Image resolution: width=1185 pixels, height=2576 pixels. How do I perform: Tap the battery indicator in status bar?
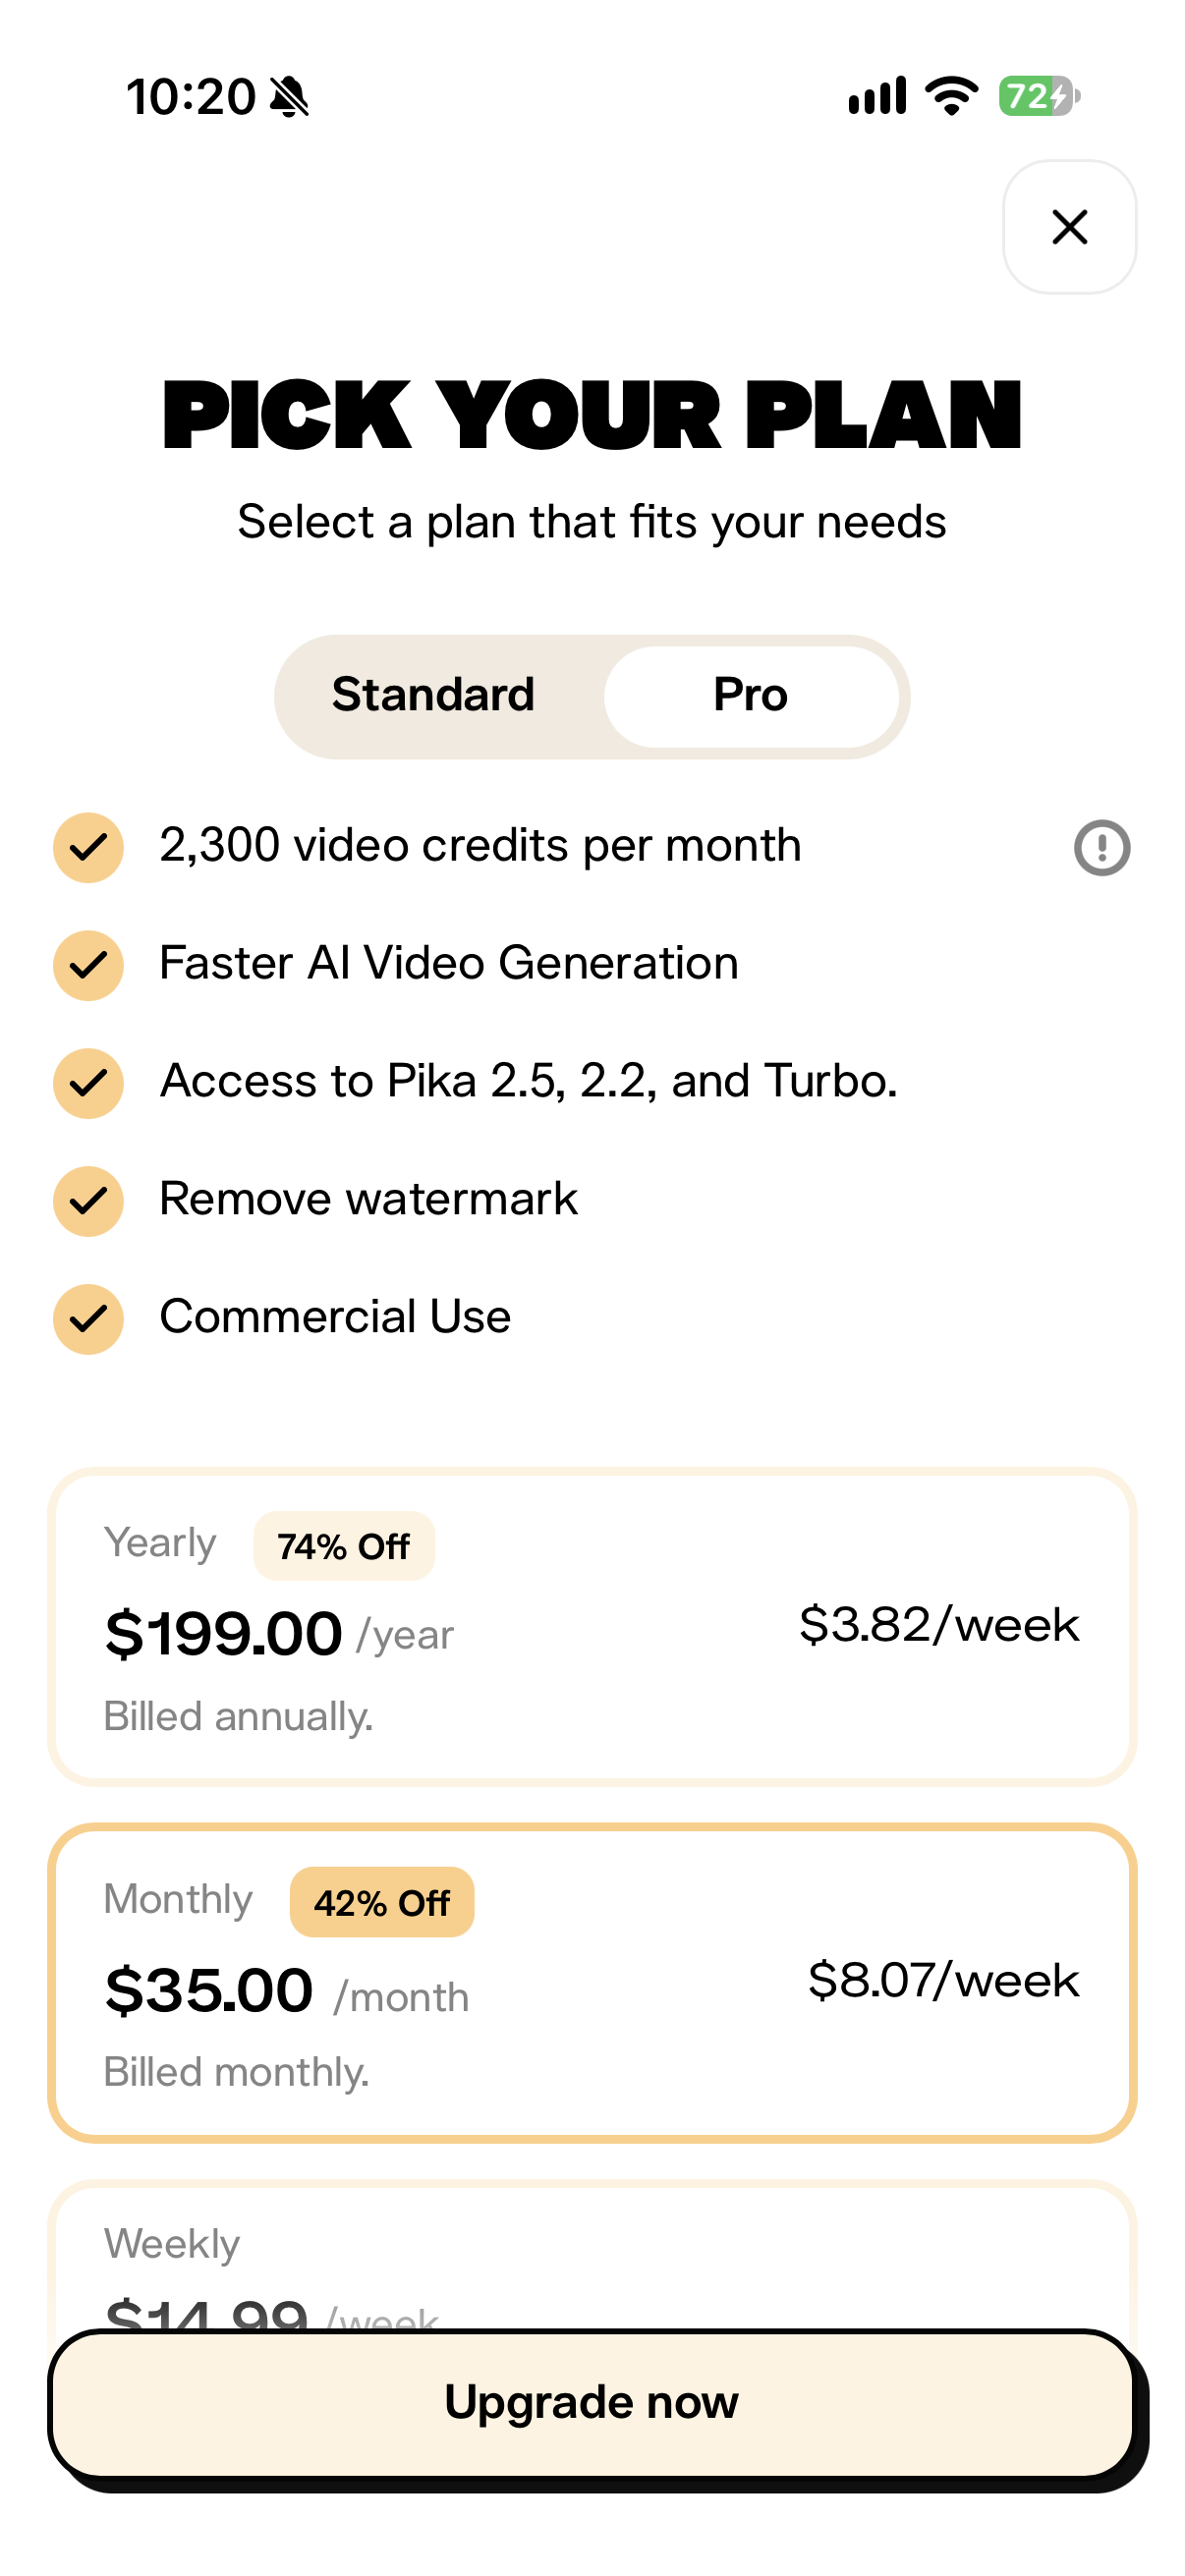(1039, 96)
